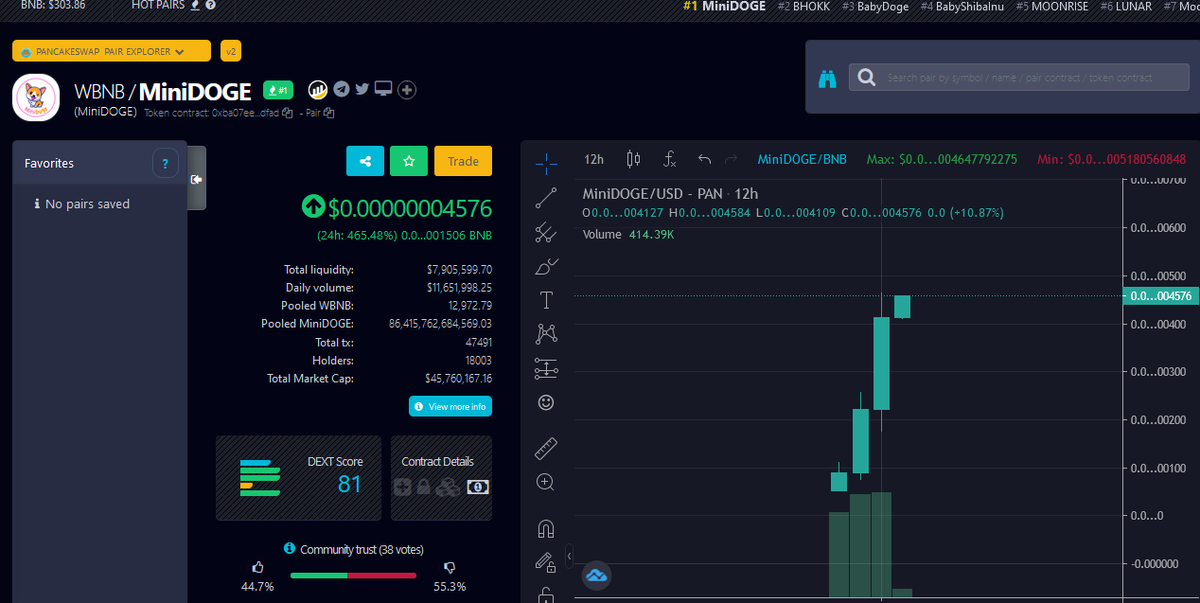Select the text annotation tool
Screen dimensions: 1200x603
click(546, 300)
